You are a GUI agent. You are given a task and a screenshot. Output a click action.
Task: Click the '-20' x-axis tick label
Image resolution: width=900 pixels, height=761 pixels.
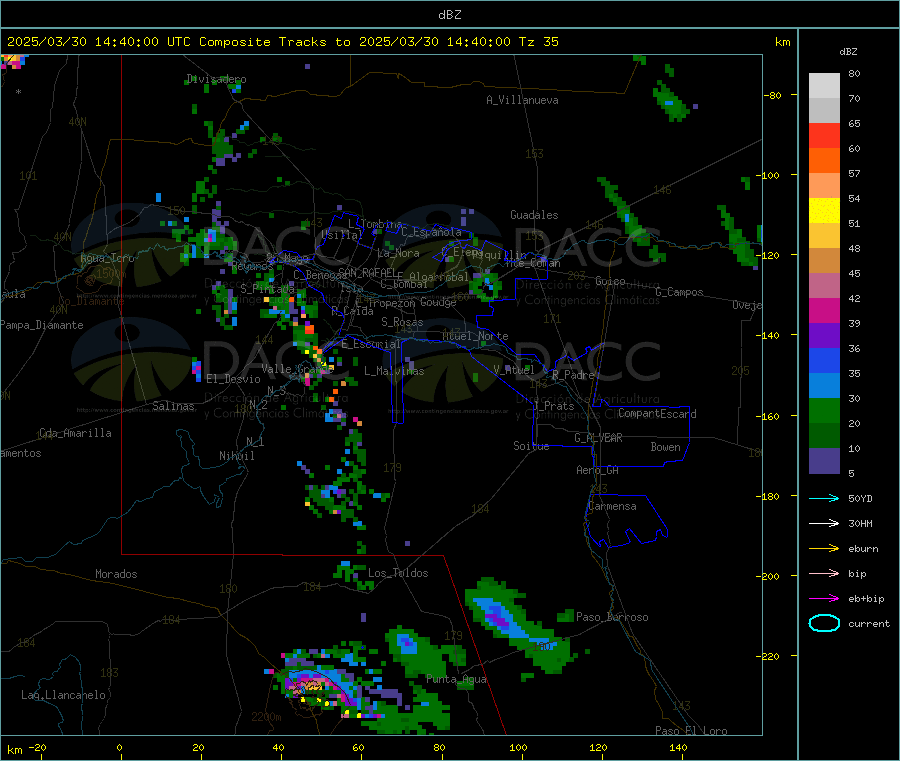(x=37, y=747)
